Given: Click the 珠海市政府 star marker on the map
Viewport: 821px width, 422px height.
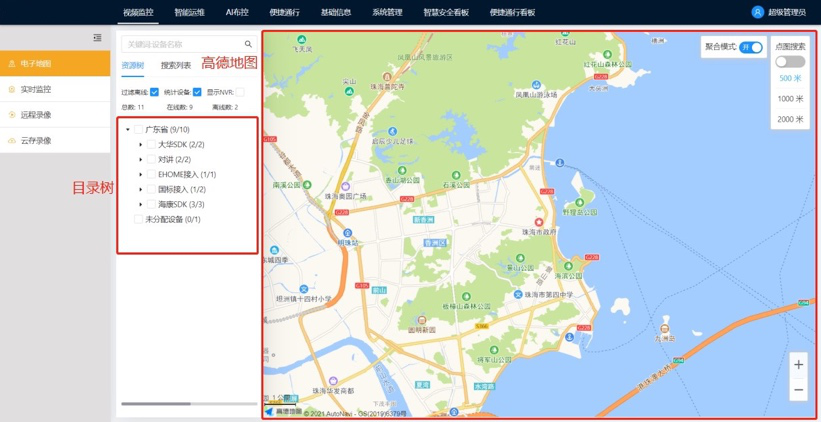Looking at the screenshot, I should [x=538, y=222].
